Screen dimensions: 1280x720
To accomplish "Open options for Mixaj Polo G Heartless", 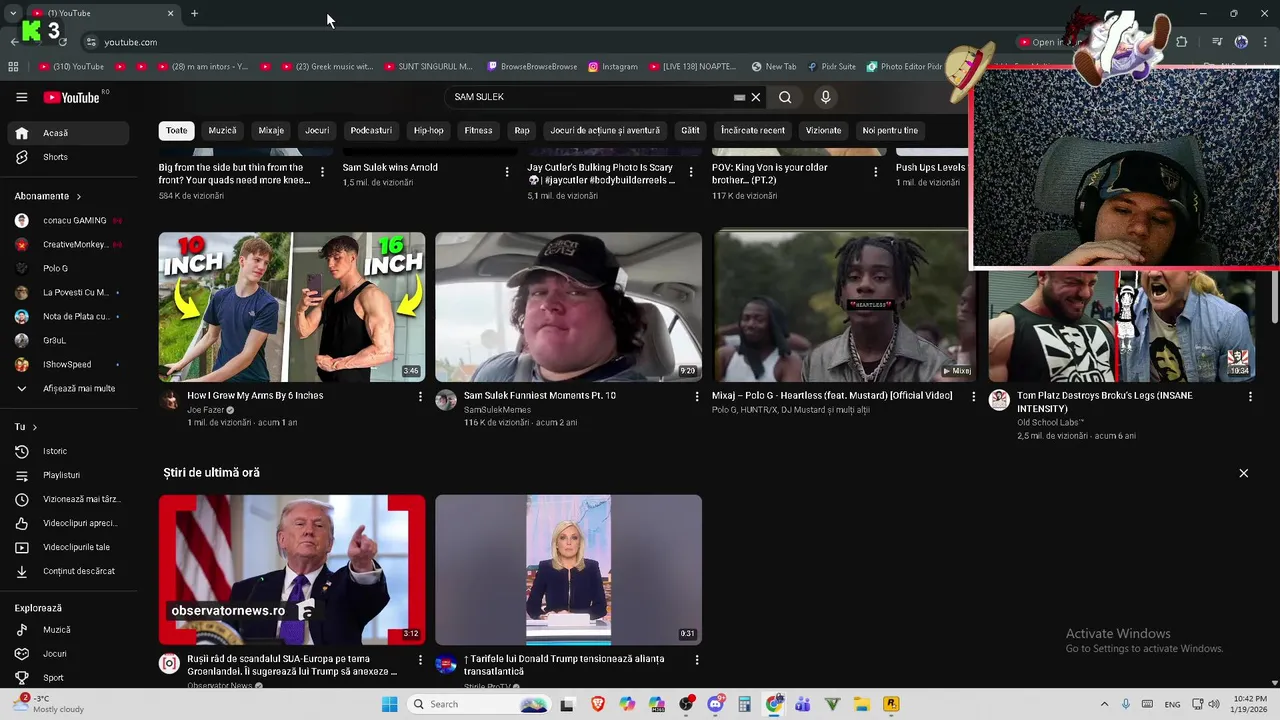I will pyautogui.click(x=974, y=397).
